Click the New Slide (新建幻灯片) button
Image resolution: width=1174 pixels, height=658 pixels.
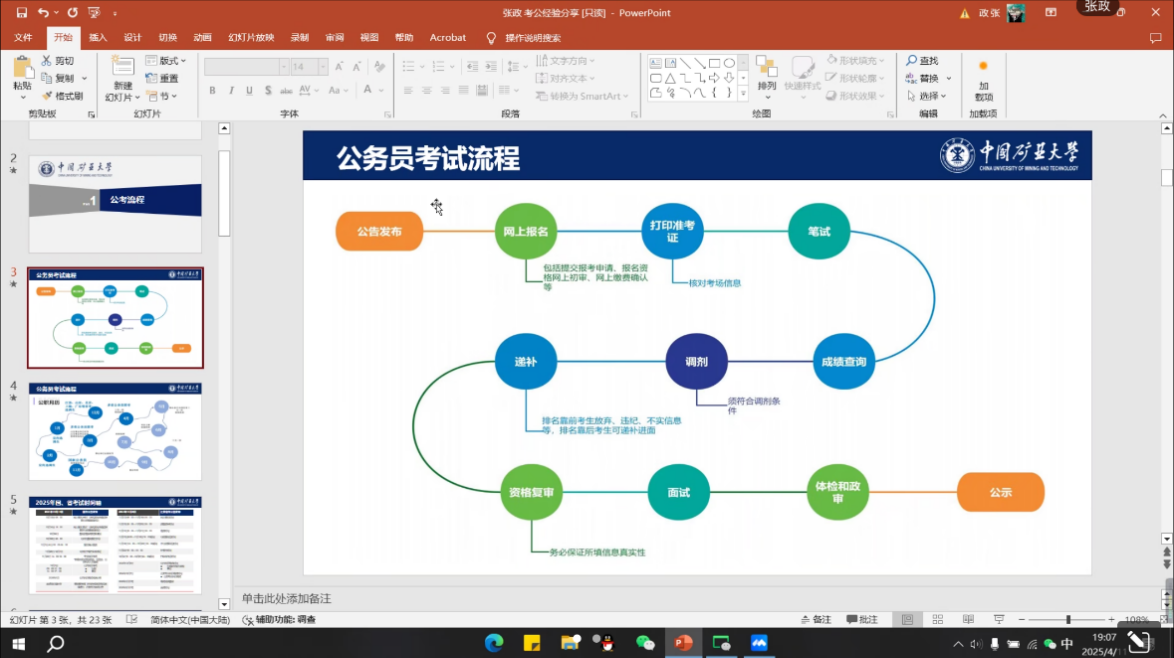tap(122, 78)
